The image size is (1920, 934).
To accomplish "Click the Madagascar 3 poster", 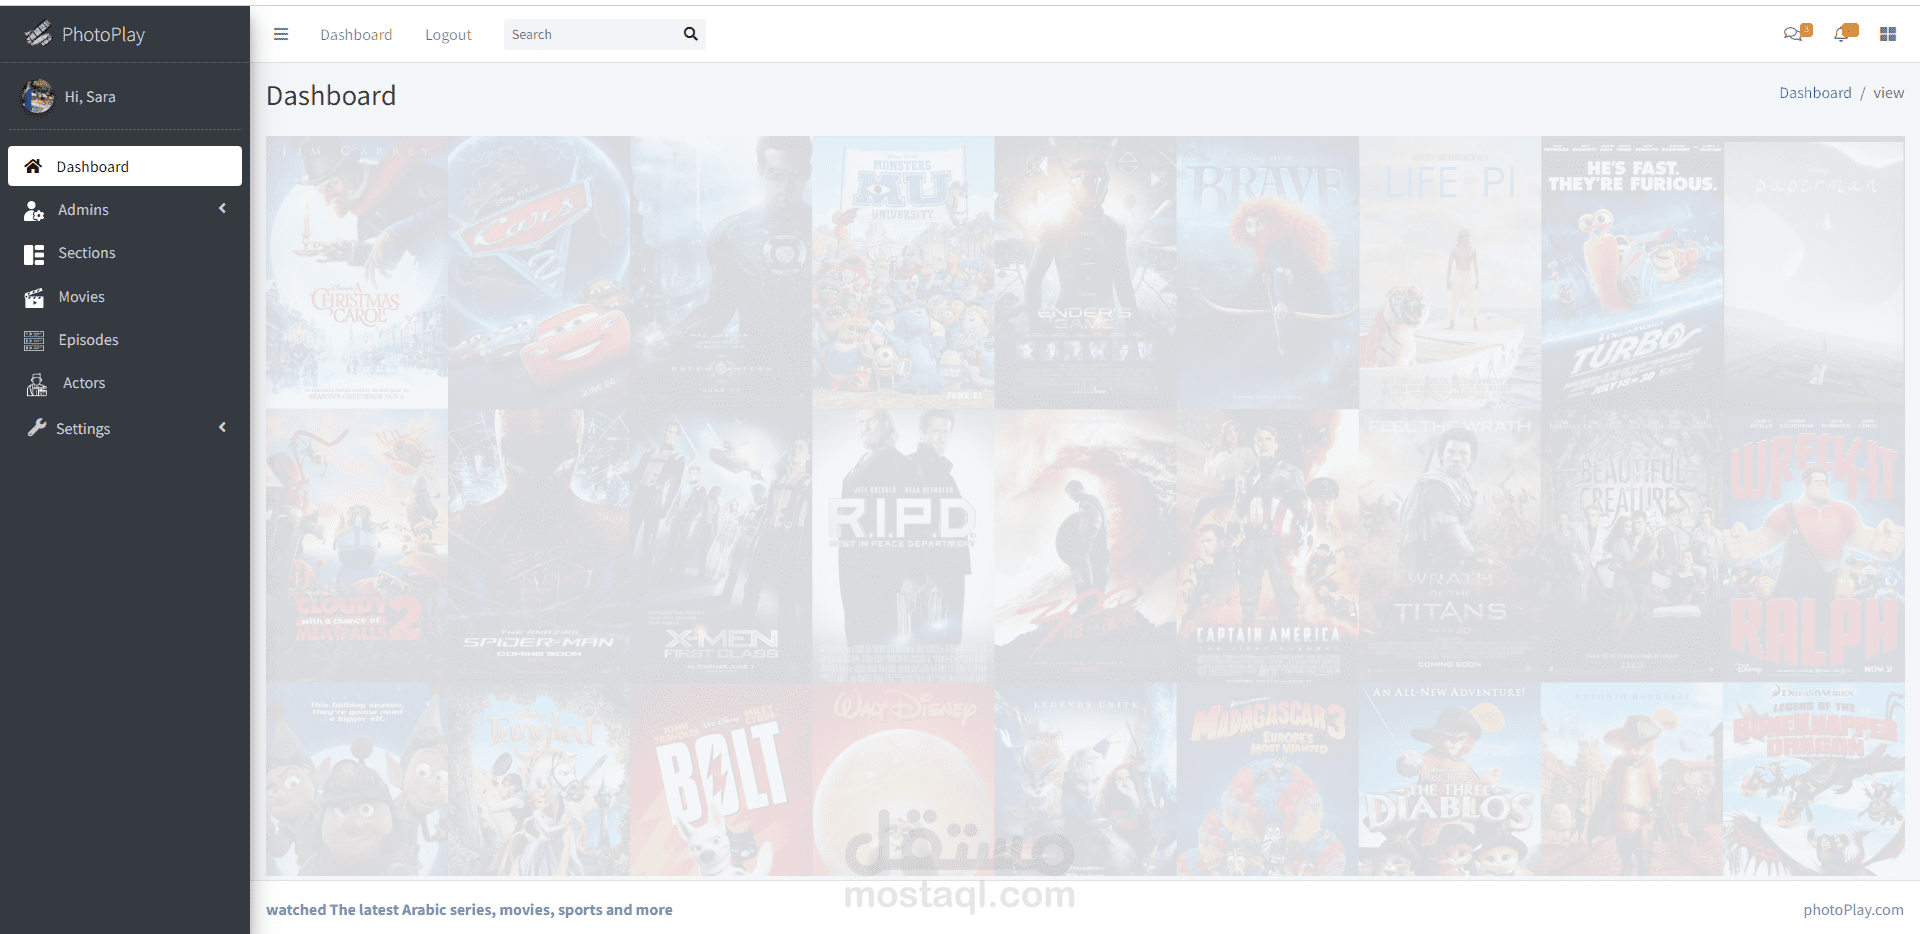I will 1268,779.
